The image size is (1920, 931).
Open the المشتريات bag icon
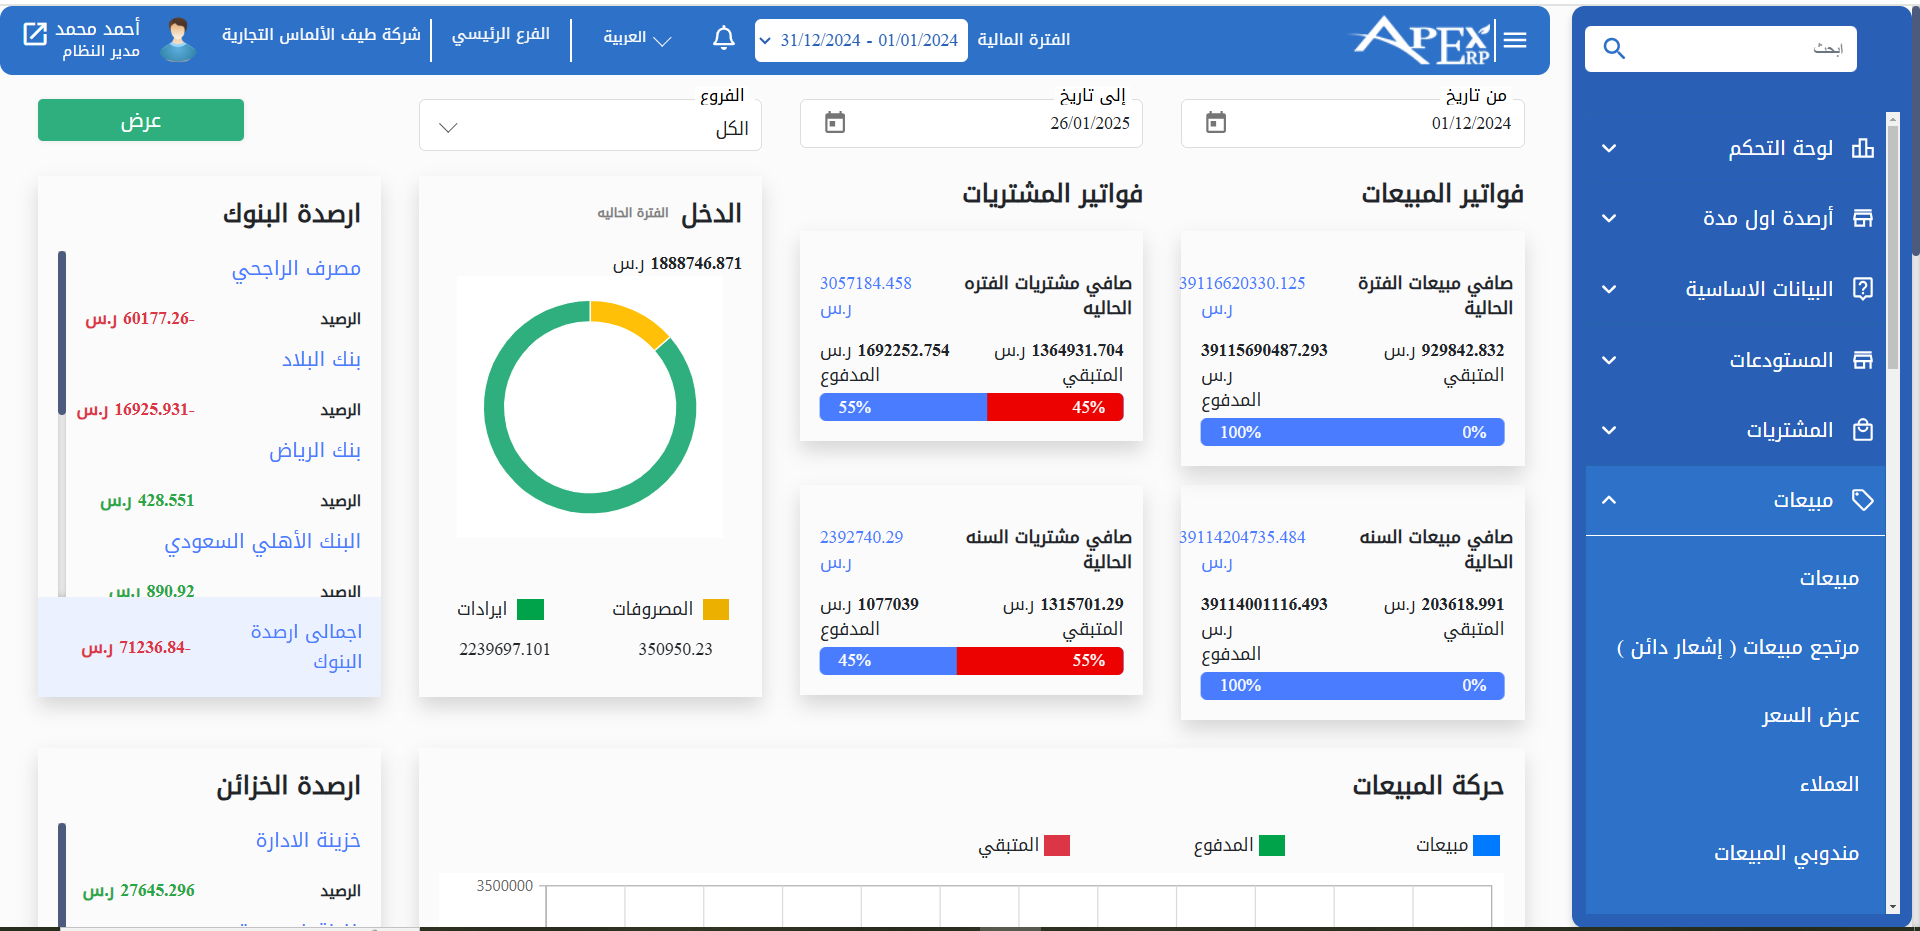pos(1864,430)
